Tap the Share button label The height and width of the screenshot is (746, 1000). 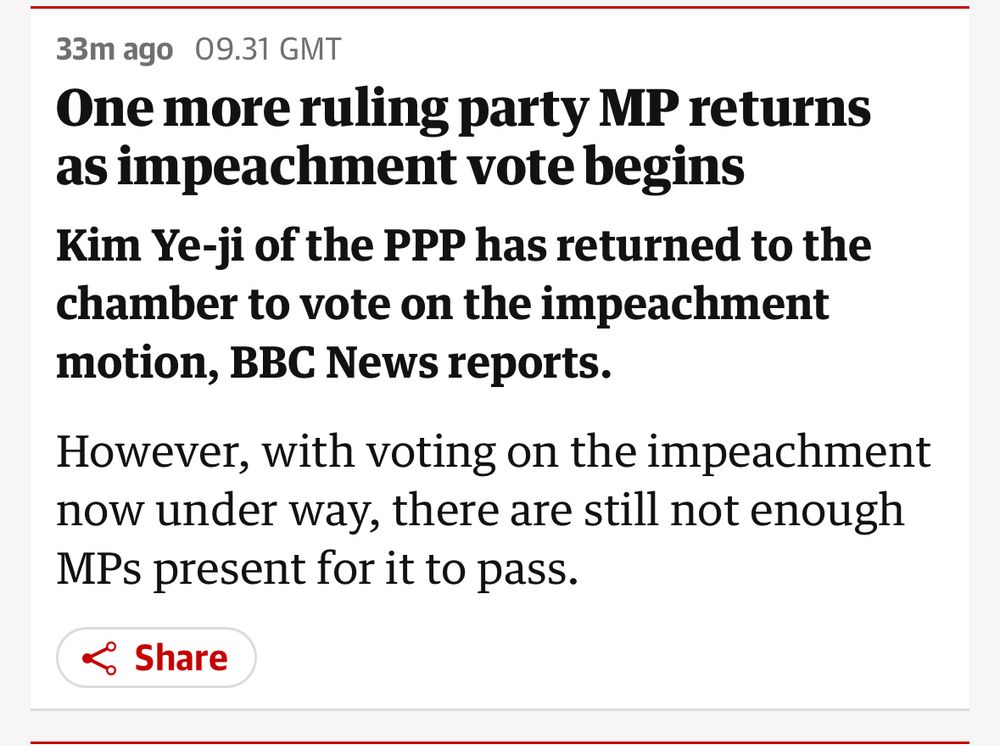[x=181, y=658]
